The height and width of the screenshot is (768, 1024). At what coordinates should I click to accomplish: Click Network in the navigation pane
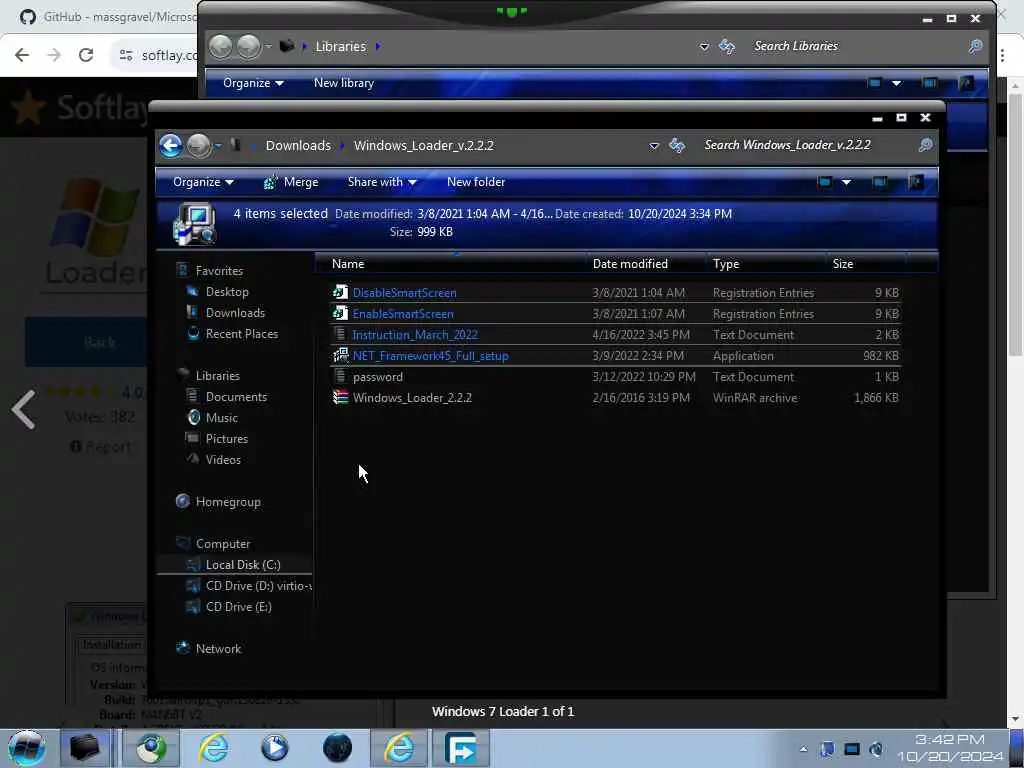coord(218,648)
